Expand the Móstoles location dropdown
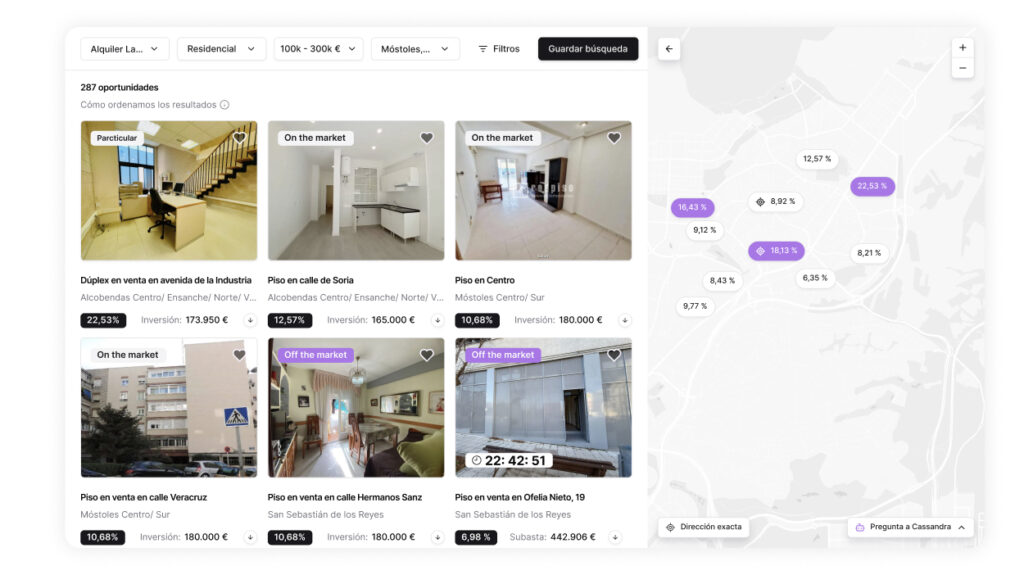The height and width of the screenshot is (575, 1024). (x=415, y=48)
